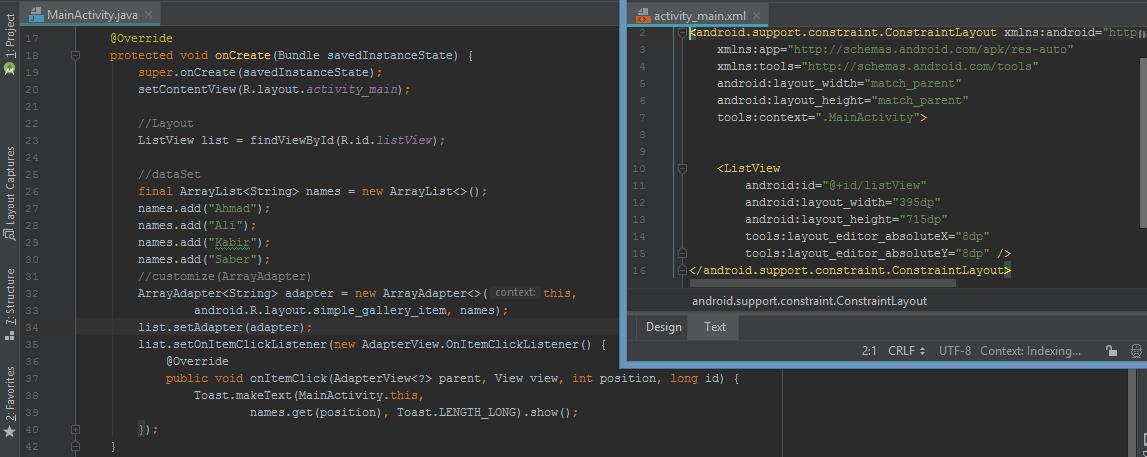Collapse the onCreate method fold at line 18
The width and height of the screenshot is (1147, 457).
coord(75,56)
